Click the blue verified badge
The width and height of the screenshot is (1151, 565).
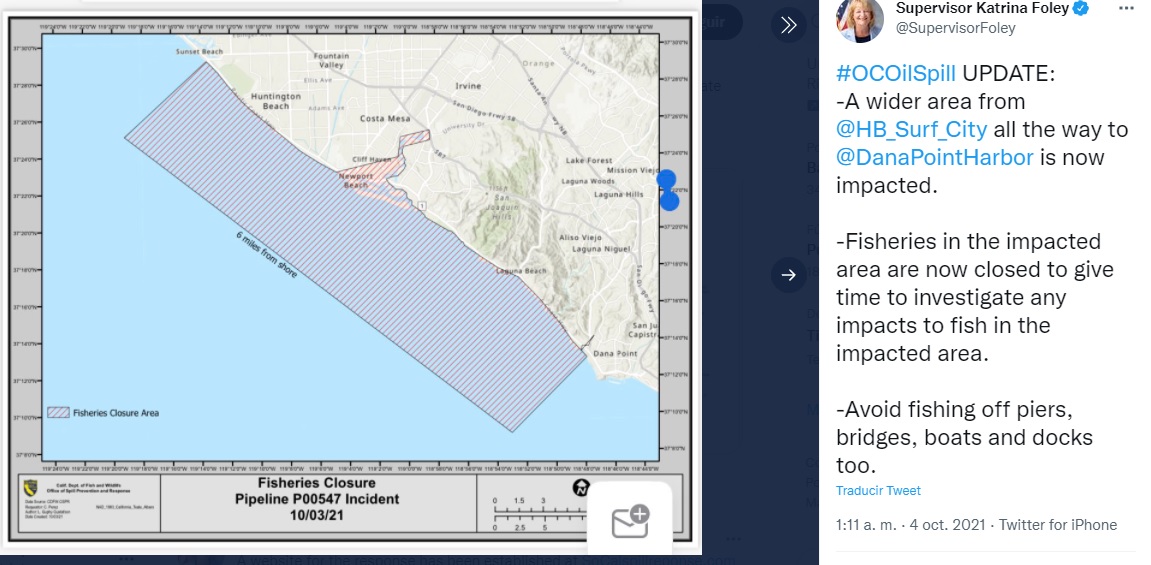[1081, 9]
